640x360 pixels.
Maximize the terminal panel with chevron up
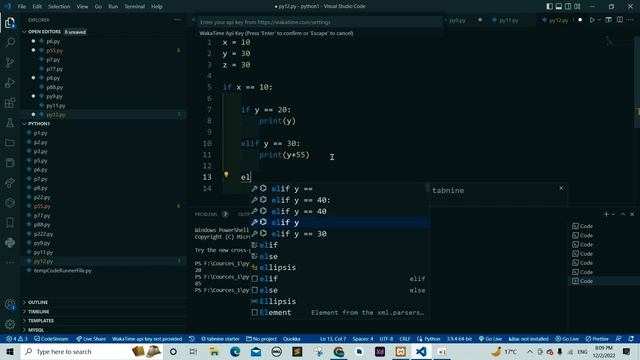623,214
